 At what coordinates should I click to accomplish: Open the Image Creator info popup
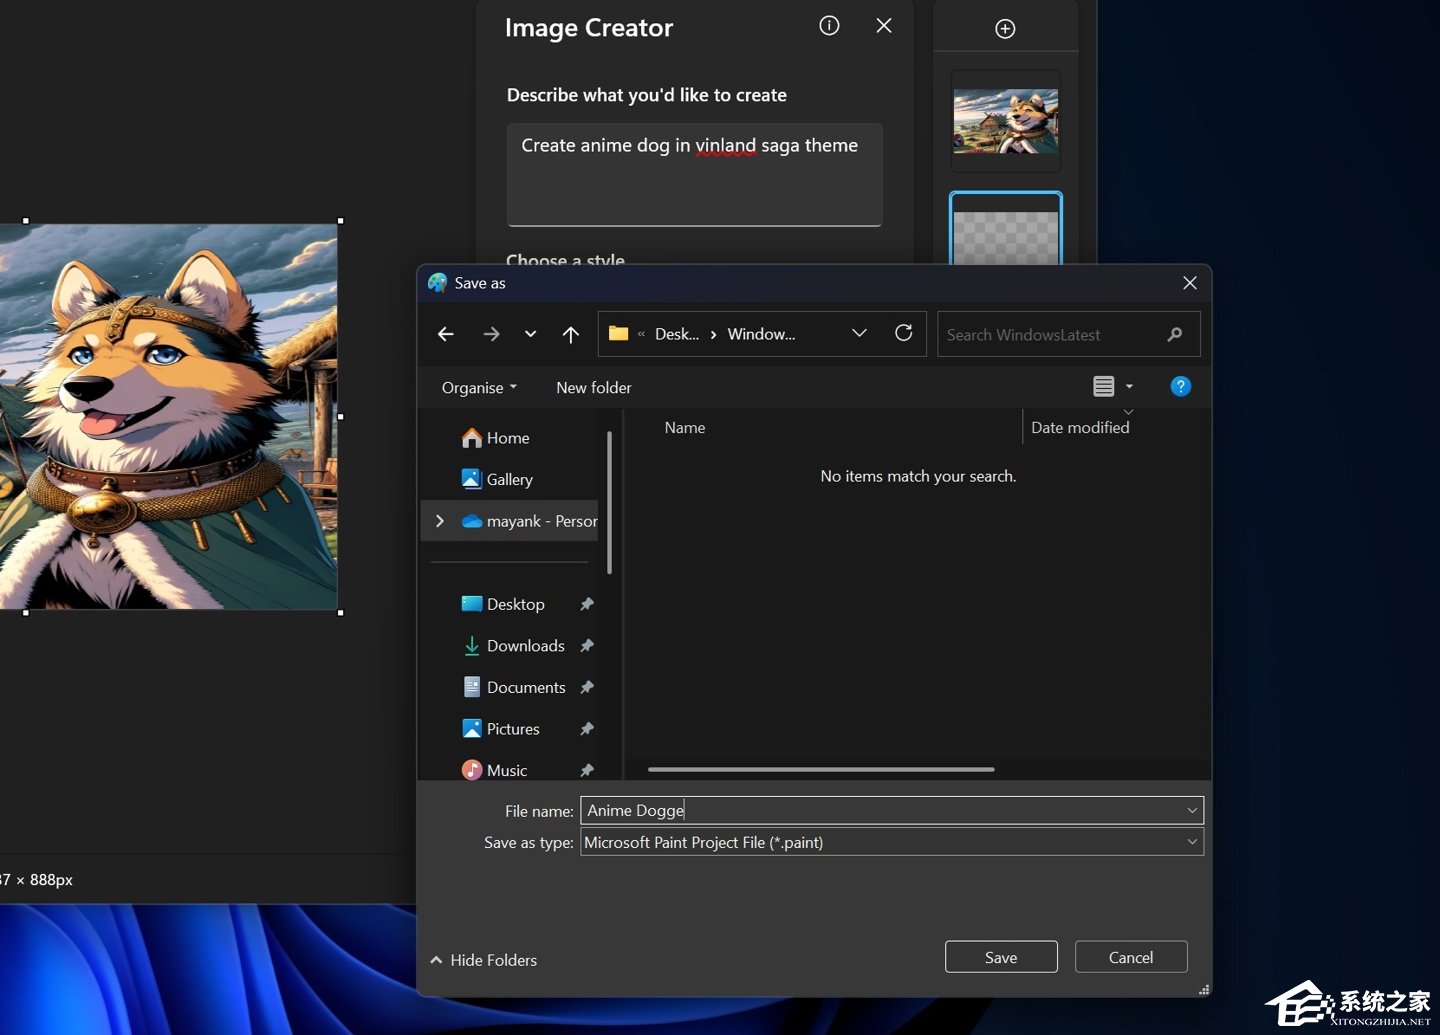[x=828, y=26]
